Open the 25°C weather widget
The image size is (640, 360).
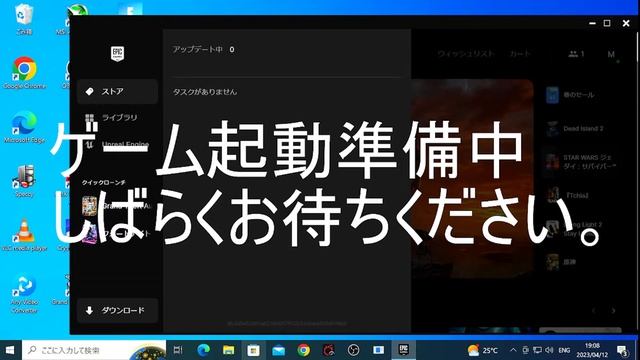[x=483, y=350]
